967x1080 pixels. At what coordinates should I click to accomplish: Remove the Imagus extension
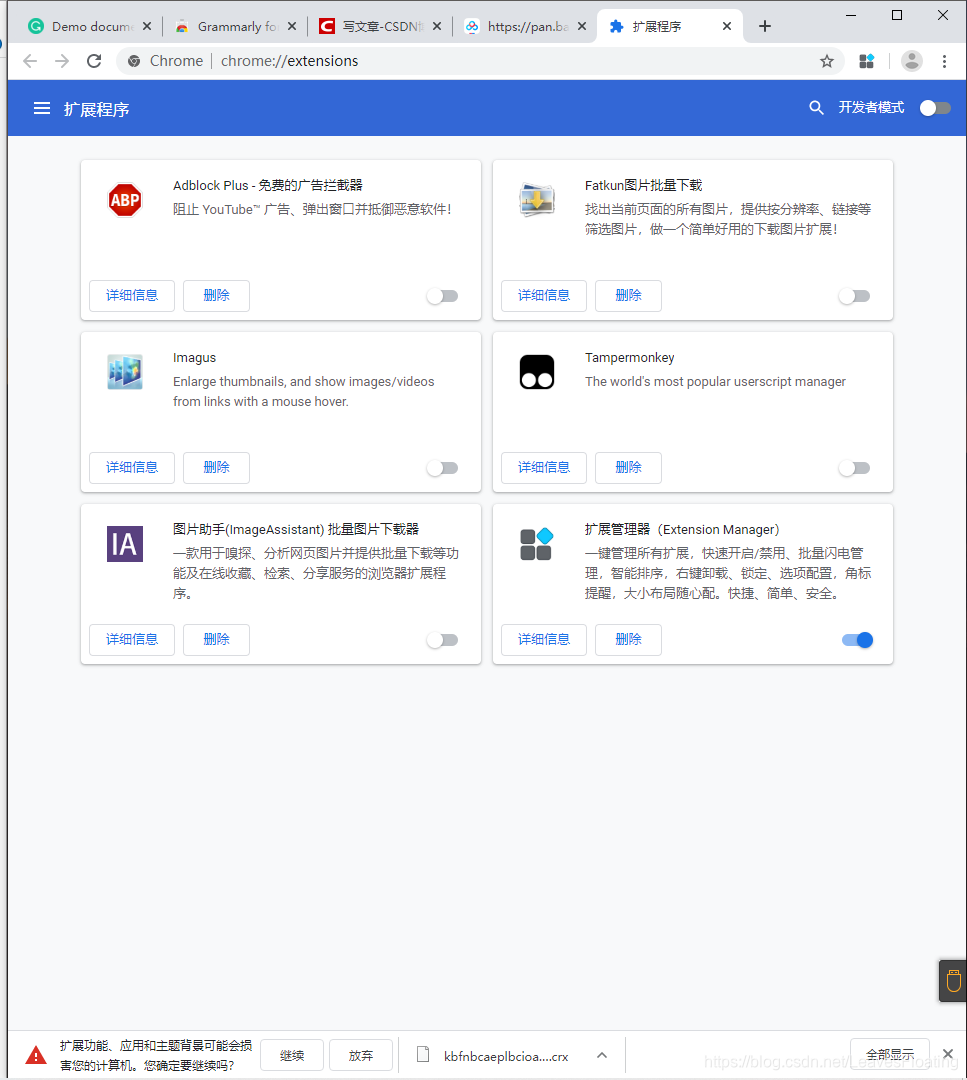tap(216, 468)
